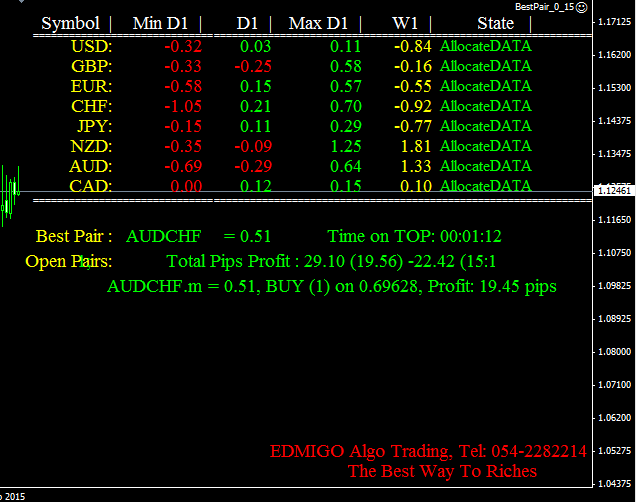The height and width of the screenshot is (502, 636).
Task: Select the USD: symbol row label
Action: click(92, 46)
